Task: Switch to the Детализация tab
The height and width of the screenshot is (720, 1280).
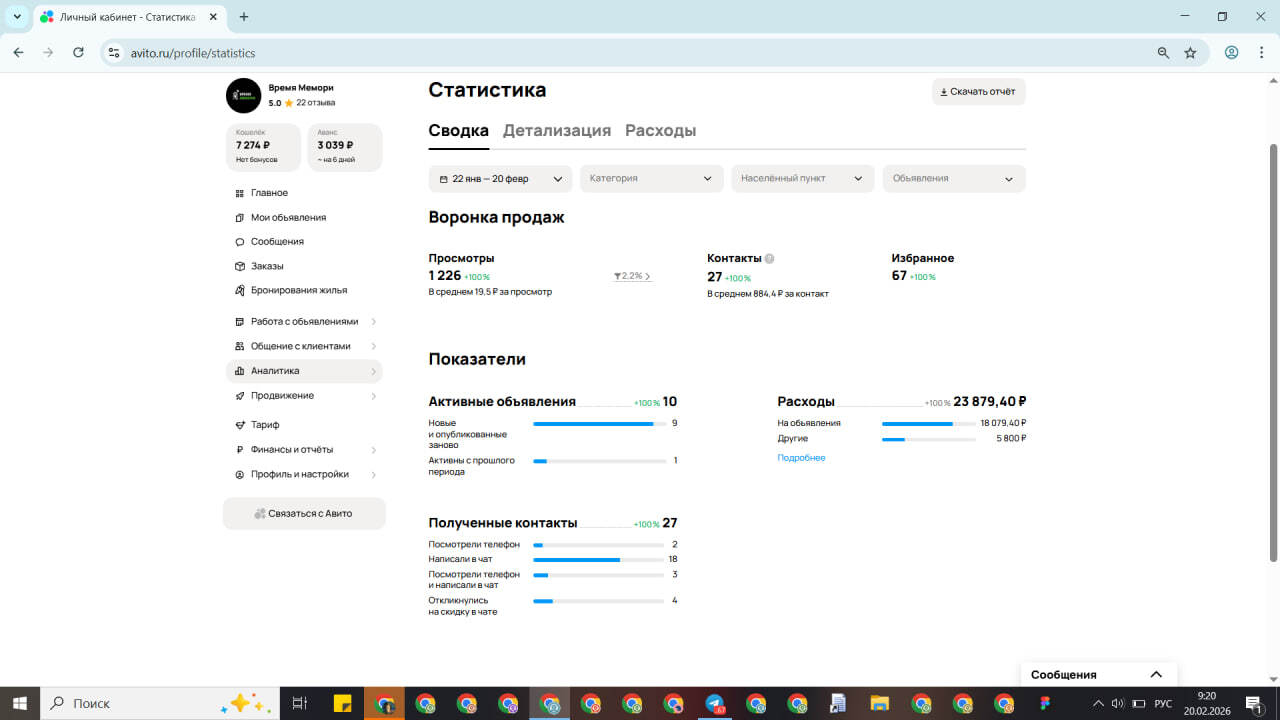Action: (x=557, y=131)
